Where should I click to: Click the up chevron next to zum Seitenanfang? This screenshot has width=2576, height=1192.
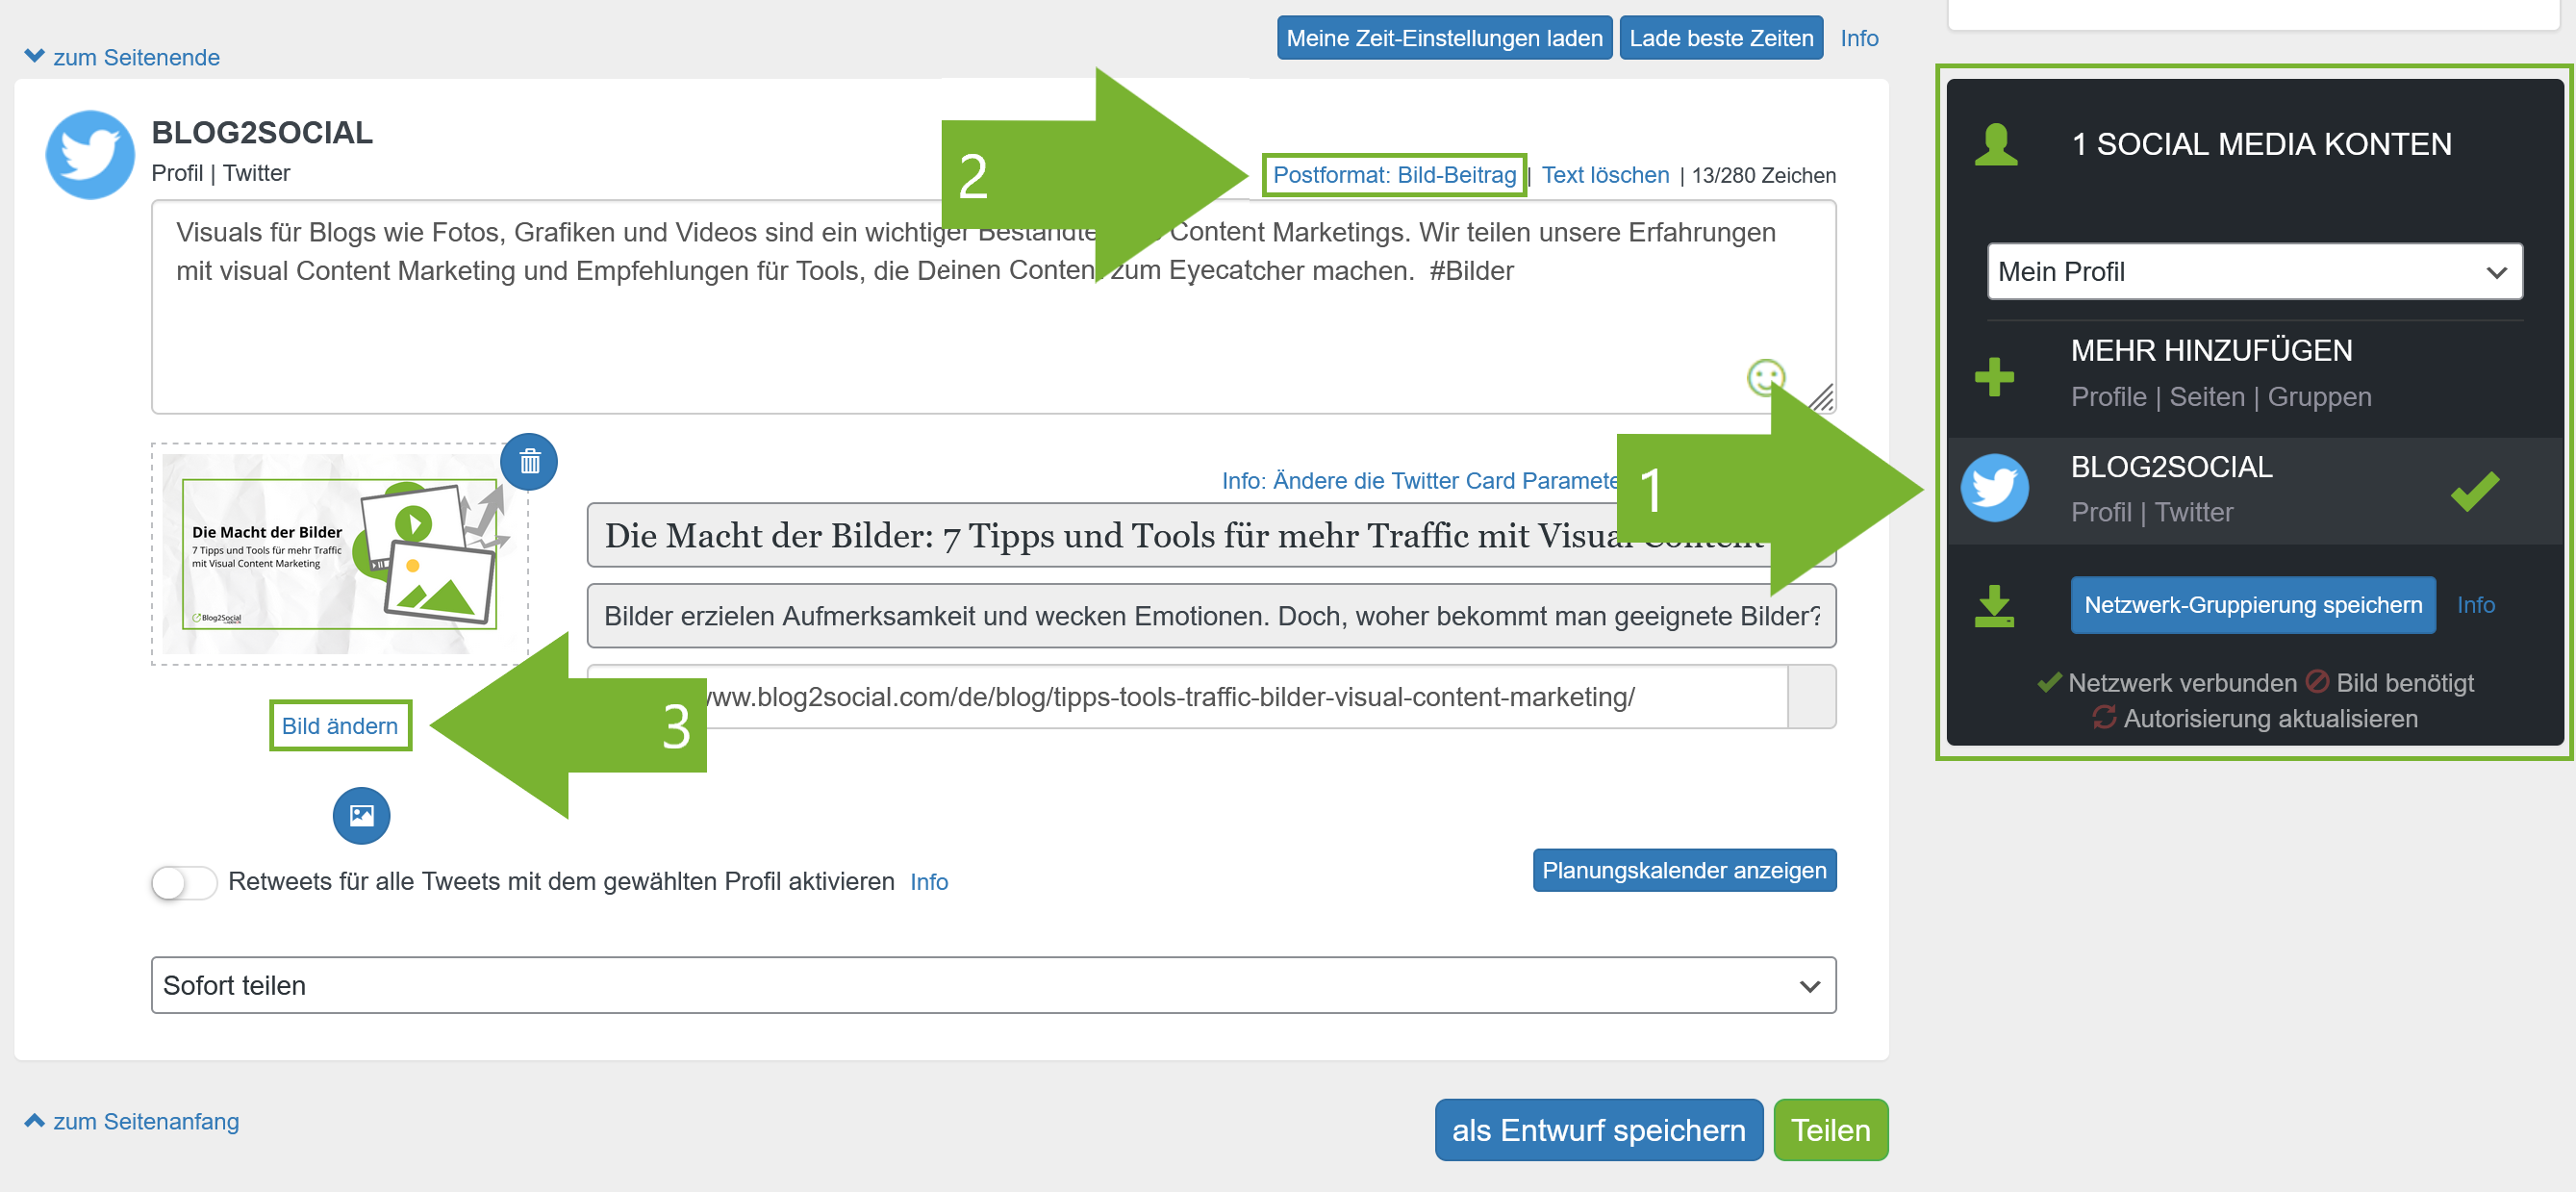[x=34, y=1120]
